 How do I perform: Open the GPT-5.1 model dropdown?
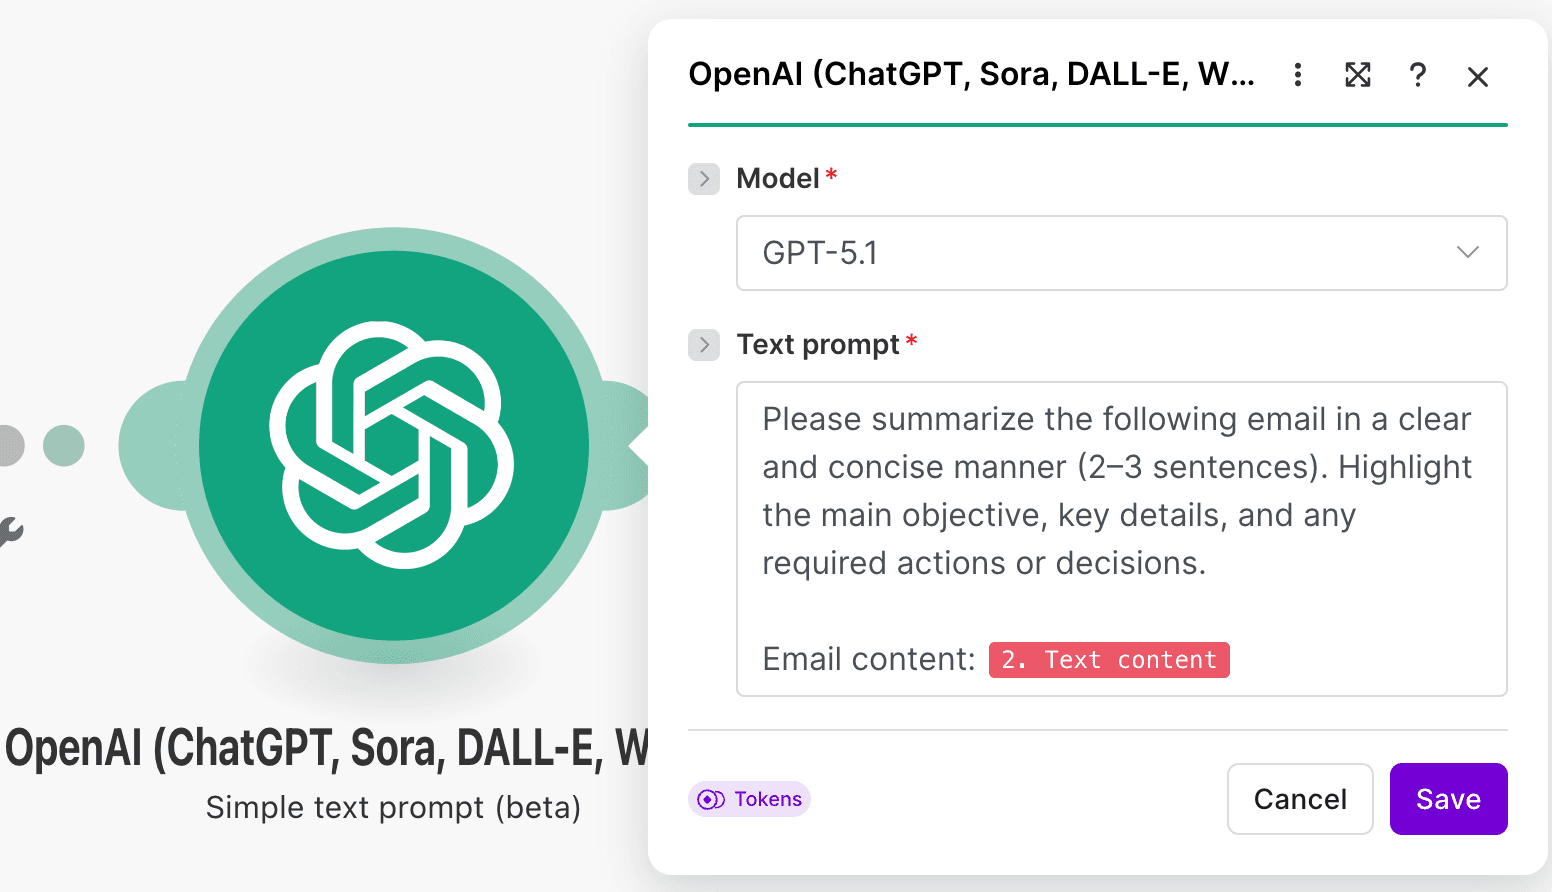coord(1467,253)
